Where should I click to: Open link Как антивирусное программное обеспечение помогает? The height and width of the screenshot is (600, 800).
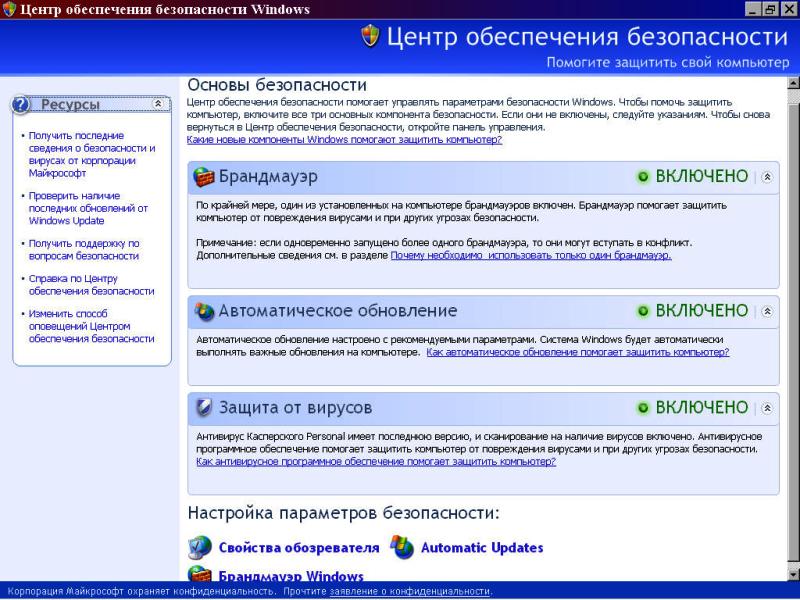[376, 462]
